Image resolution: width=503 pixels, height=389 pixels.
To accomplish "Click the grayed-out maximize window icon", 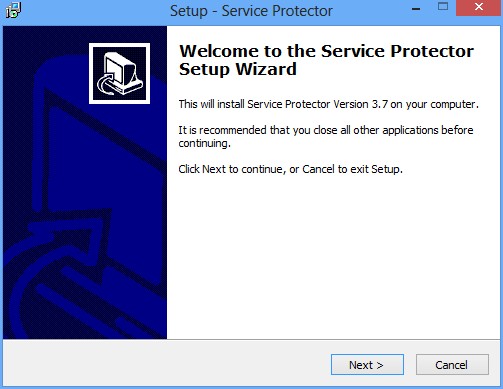I will [443, 7].
